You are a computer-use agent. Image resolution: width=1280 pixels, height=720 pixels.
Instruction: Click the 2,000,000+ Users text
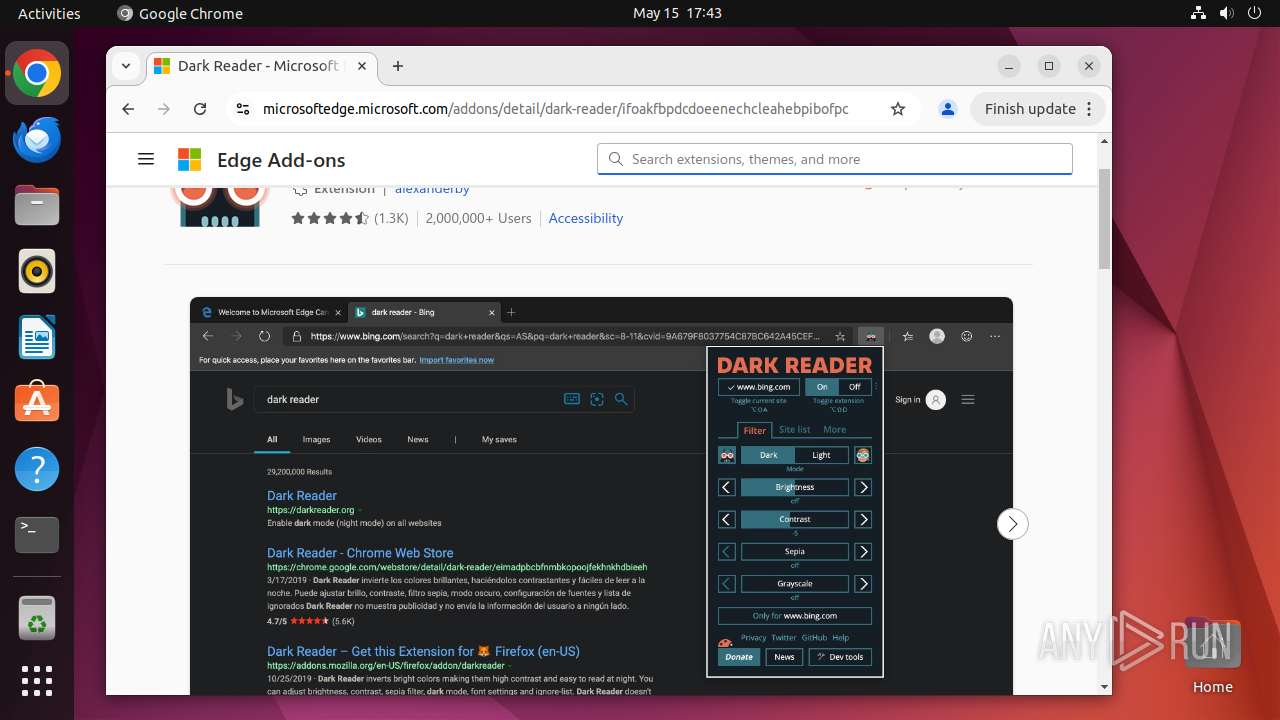tap(478, 218)
